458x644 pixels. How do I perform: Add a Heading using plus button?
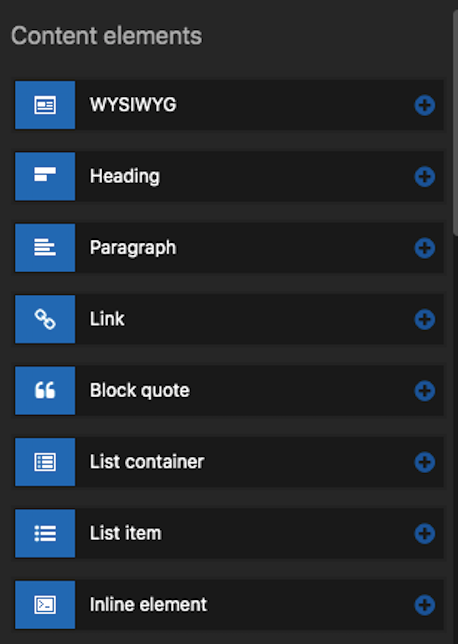tap(425, 177)
